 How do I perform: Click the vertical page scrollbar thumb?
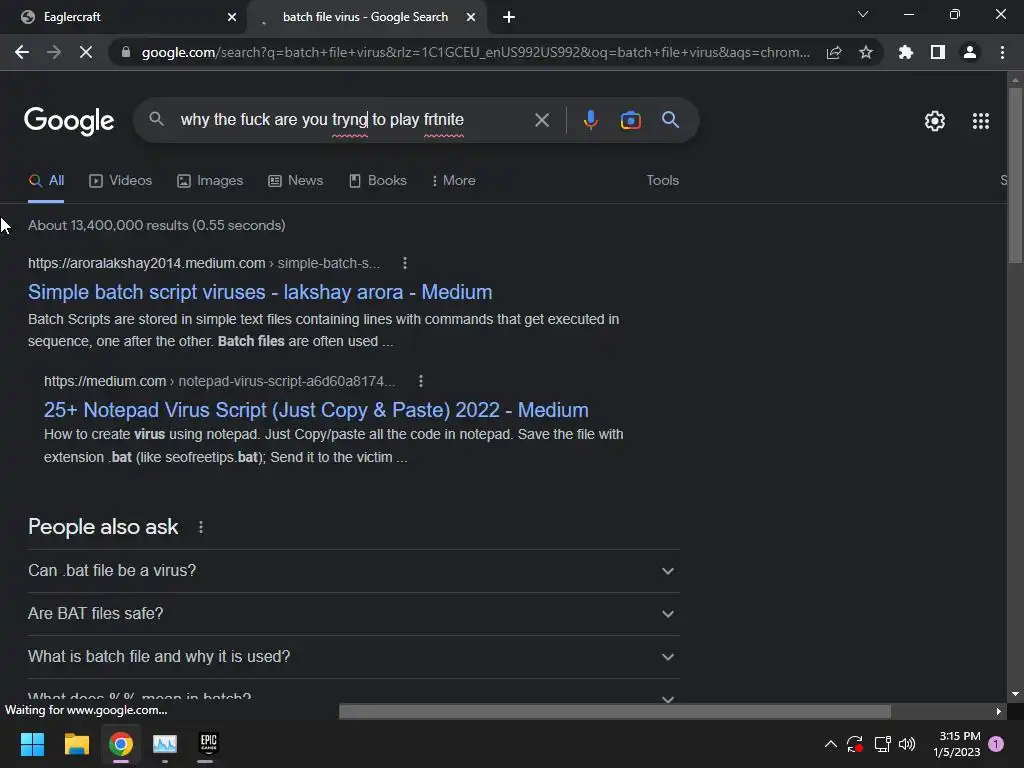point(1015,175)
